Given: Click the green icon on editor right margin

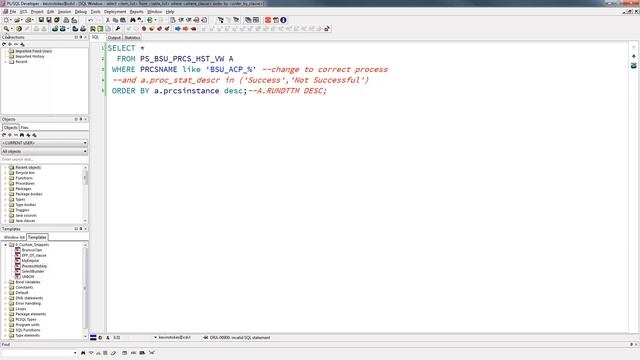Looking at the screenshot, I should 633,65.
